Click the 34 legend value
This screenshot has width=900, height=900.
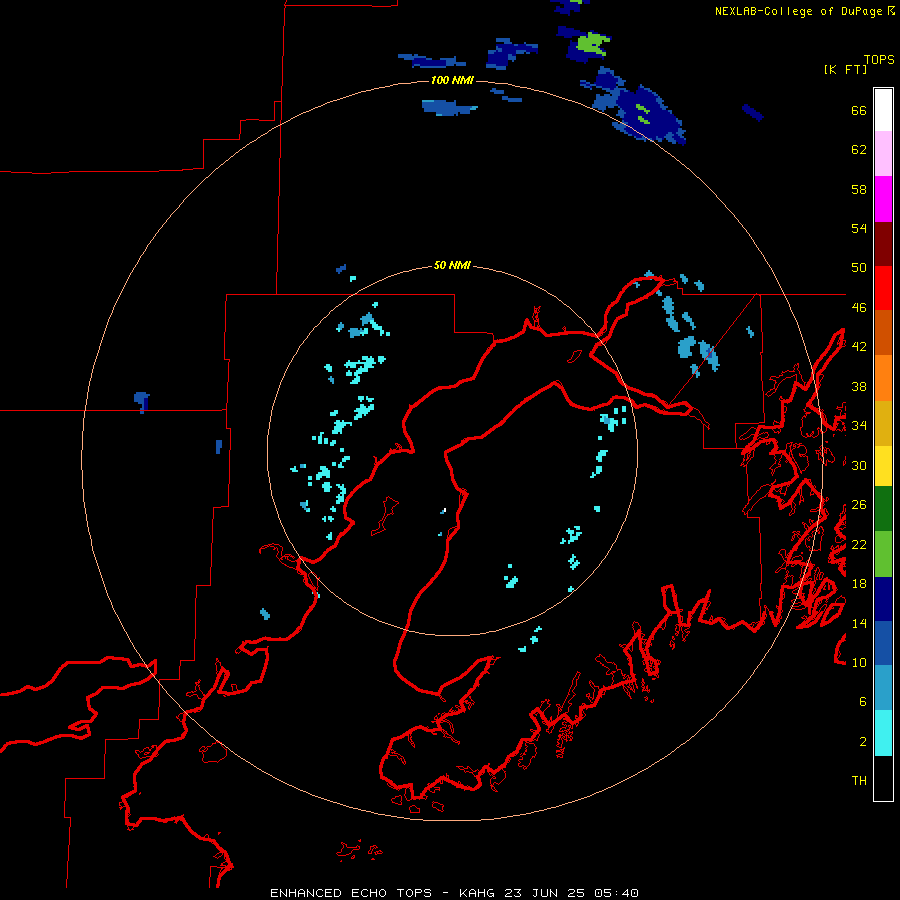(859, 426)
